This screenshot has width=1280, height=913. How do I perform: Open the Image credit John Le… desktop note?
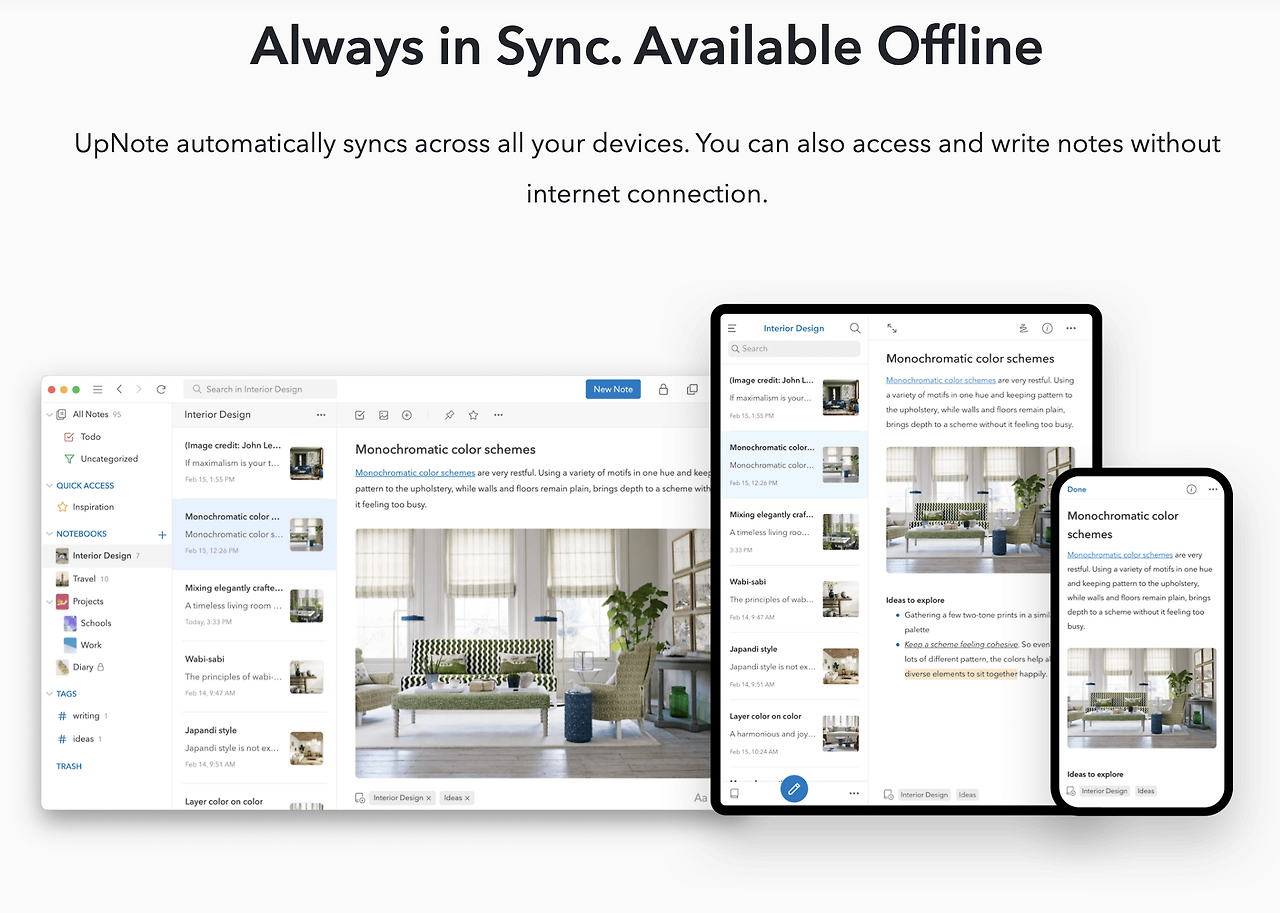254,463
